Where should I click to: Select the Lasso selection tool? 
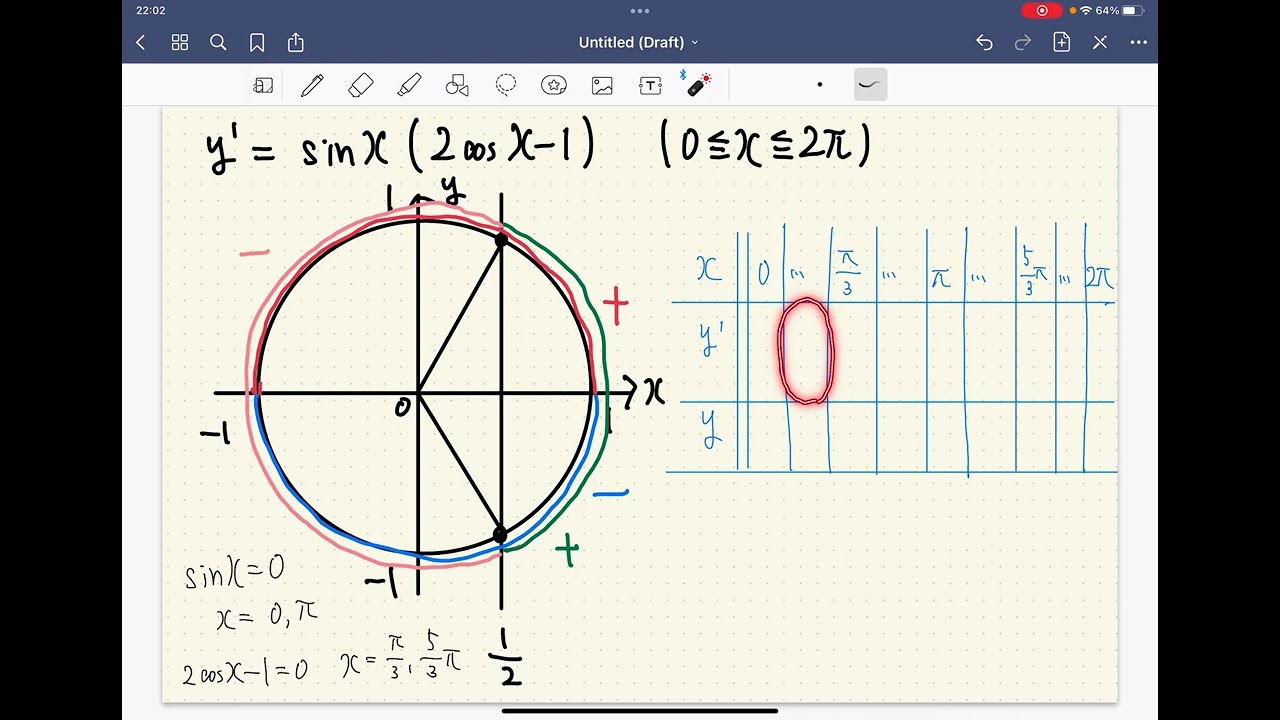506,86
